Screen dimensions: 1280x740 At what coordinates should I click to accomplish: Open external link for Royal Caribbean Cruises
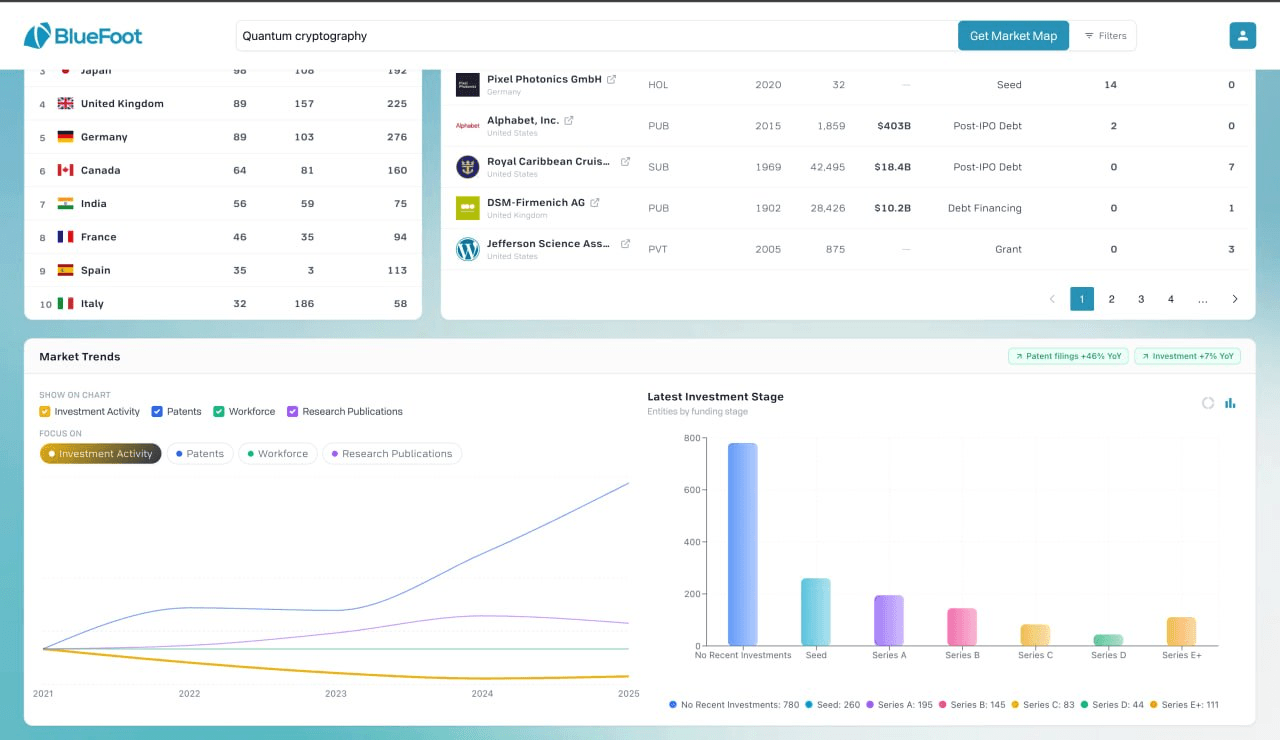(626, 161)
